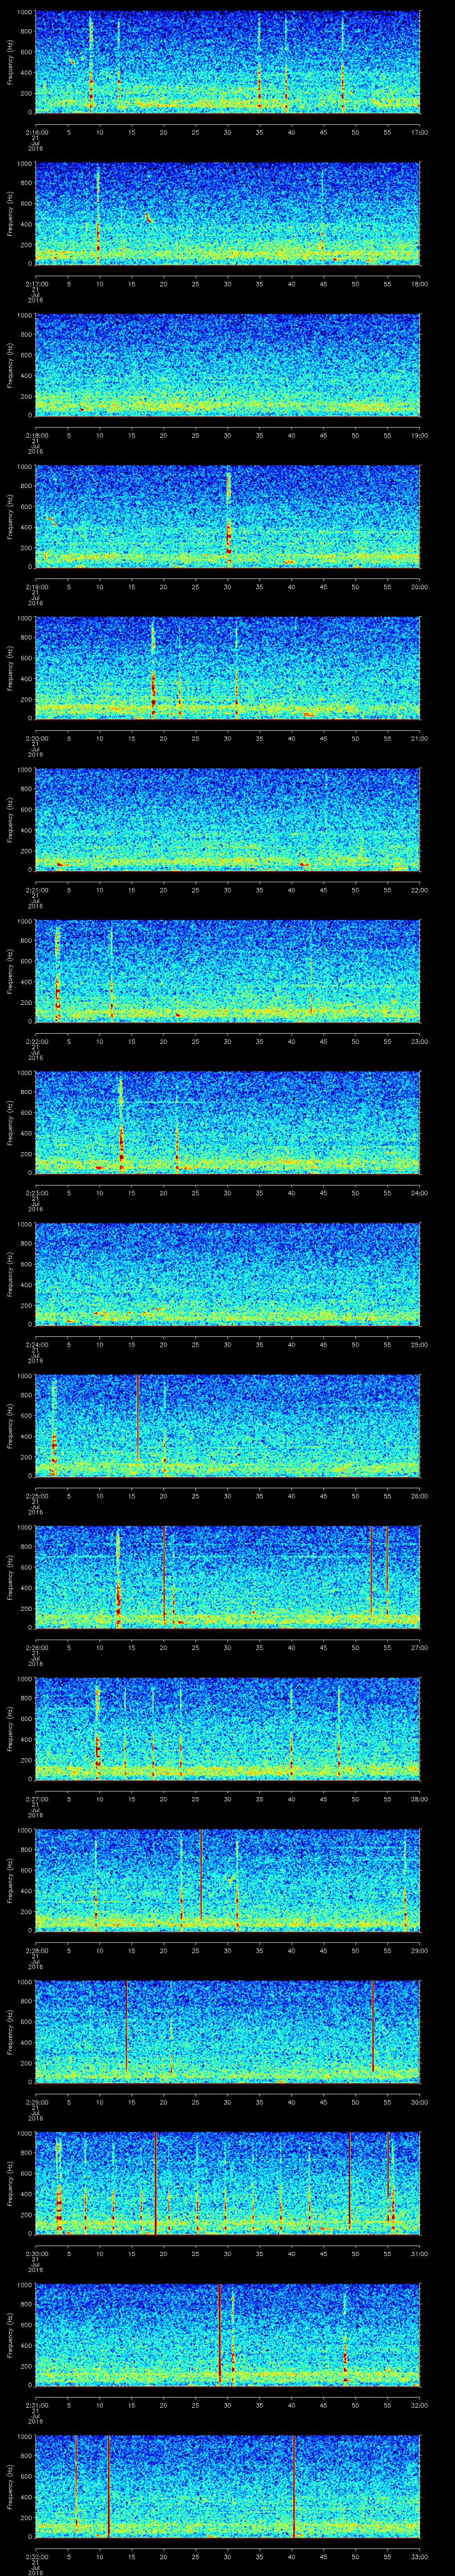455x2576 pixels.
Task: Click the 2:18:00 start time label
Action: click(36, 435)
